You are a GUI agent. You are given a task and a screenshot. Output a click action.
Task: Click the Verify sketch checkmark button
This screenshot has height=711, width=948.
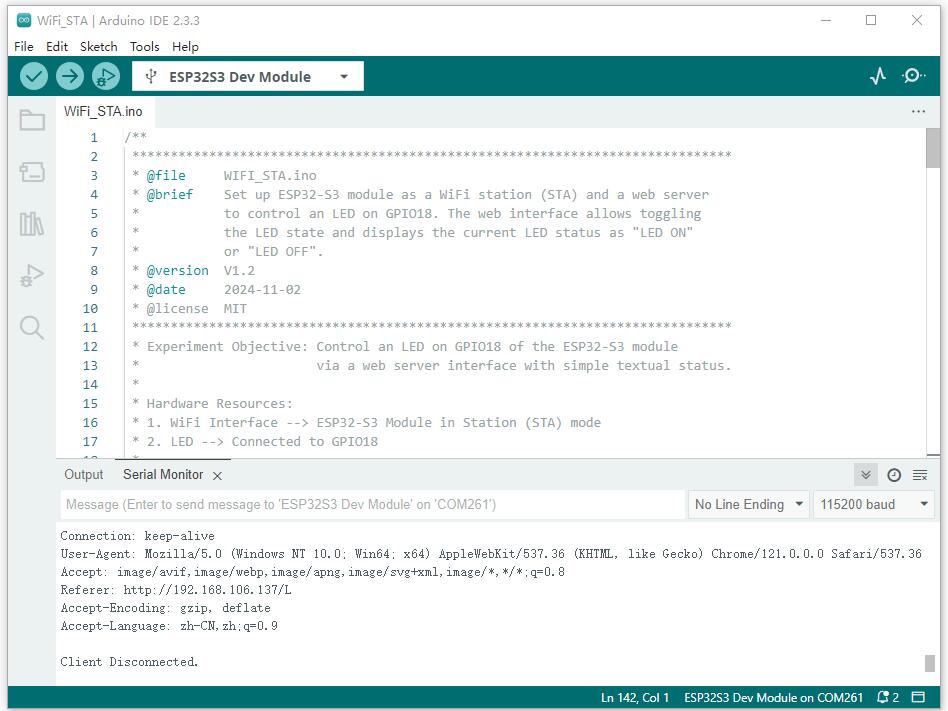[34, 76]
